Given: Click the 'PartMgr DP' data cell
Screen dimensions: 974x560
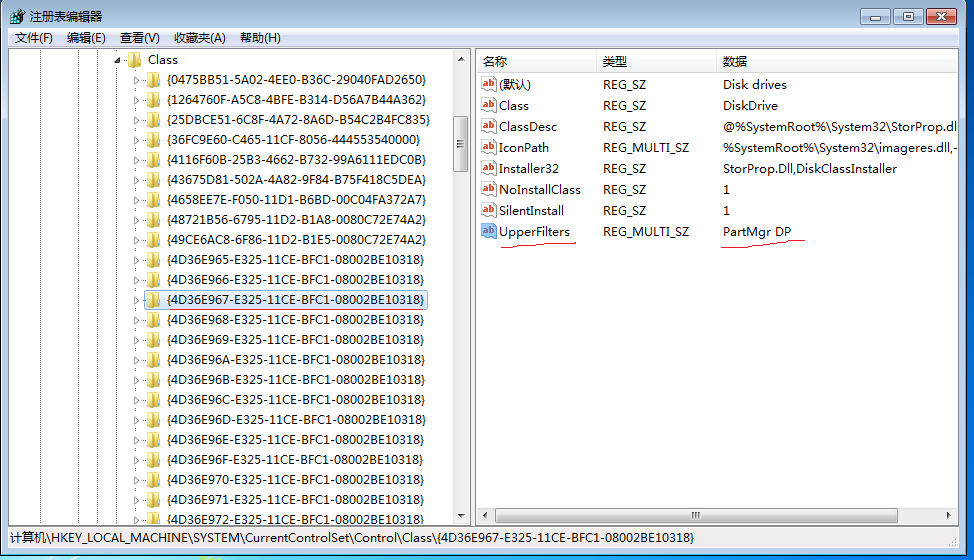Looking at the screenshot, I should pos(757,232).
